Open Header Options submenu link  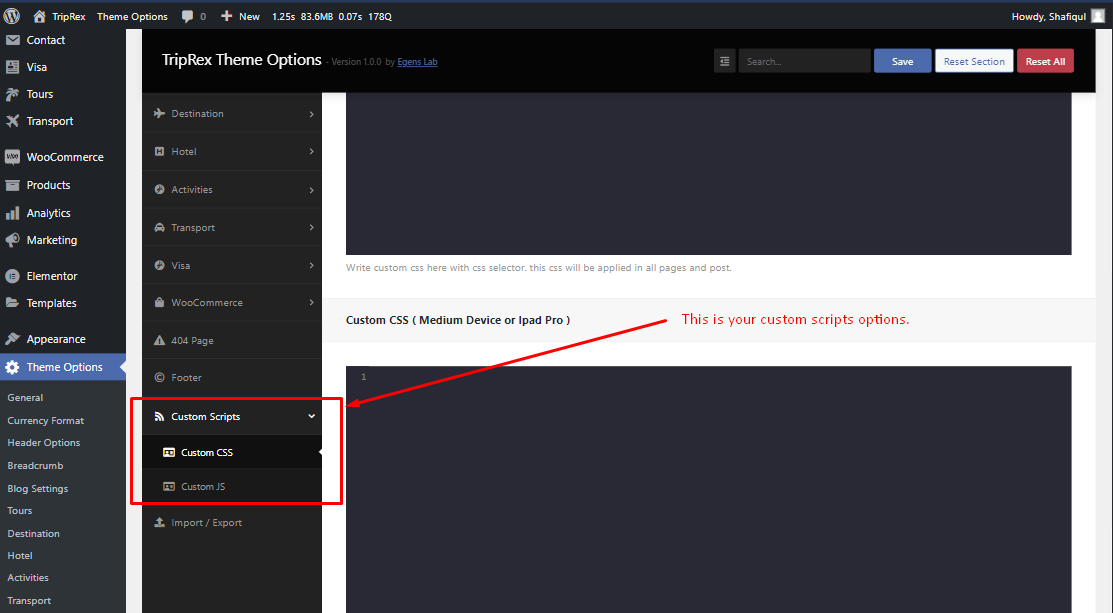tap(44, 442)
